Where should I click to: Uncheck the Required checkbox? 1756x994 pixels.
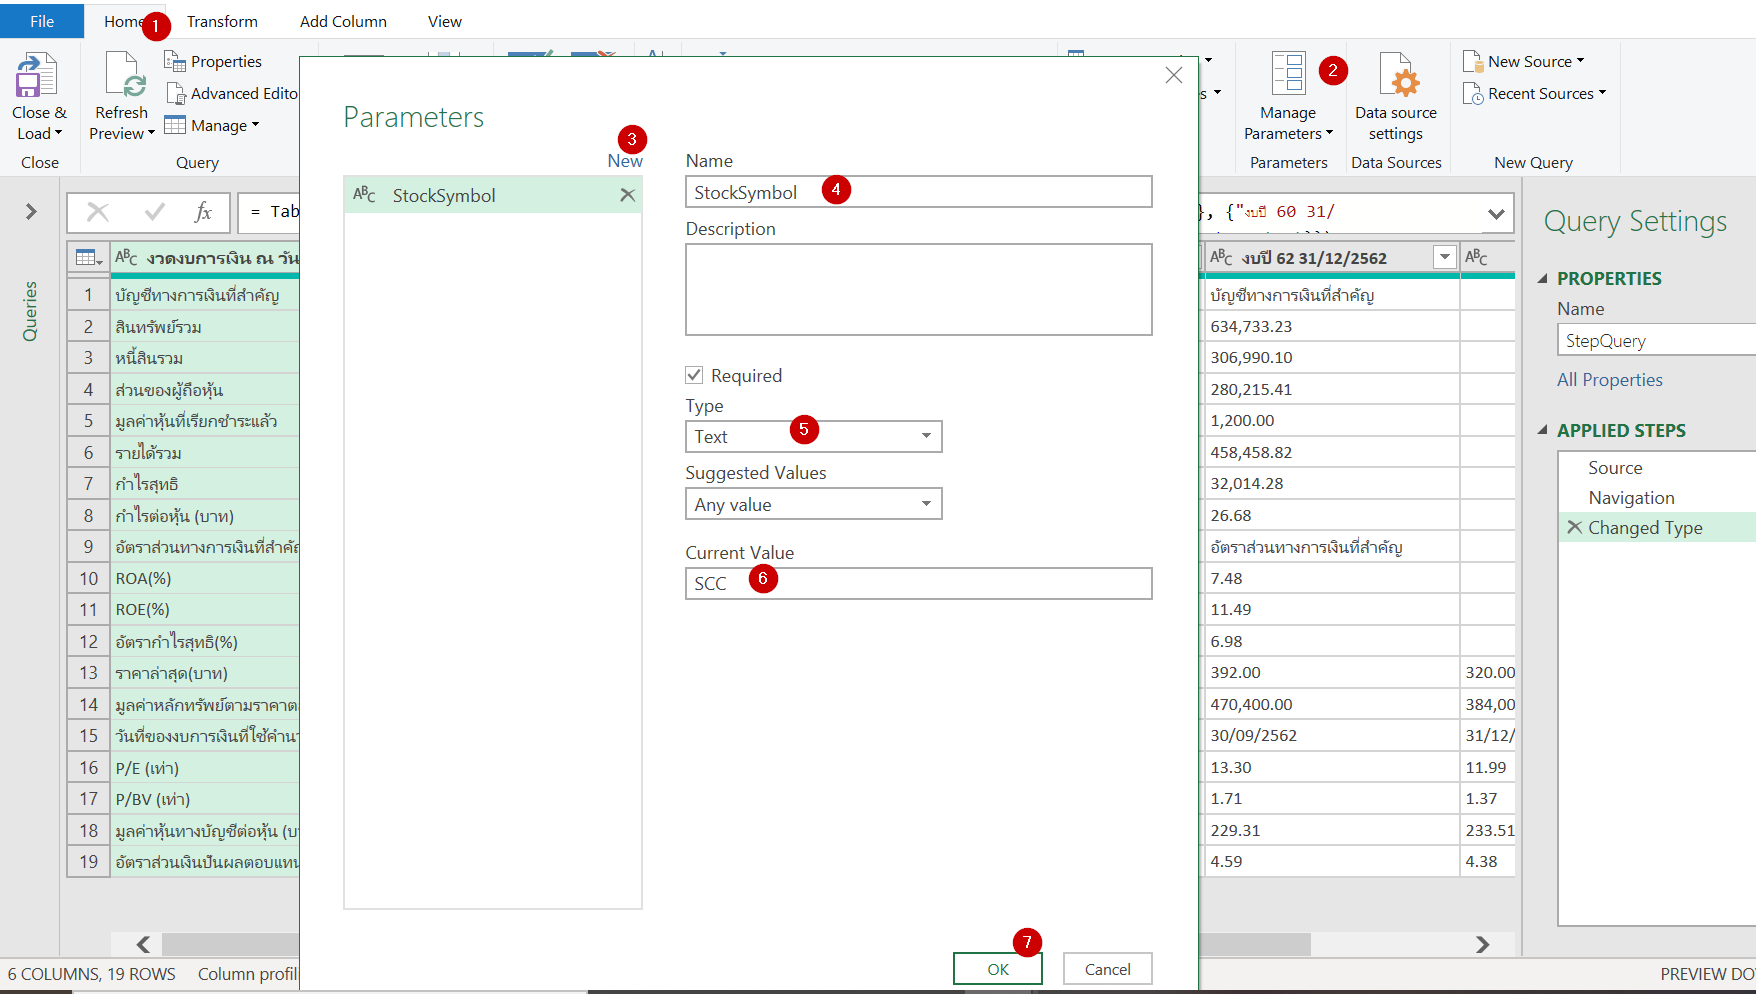click(x=694, y=374)
